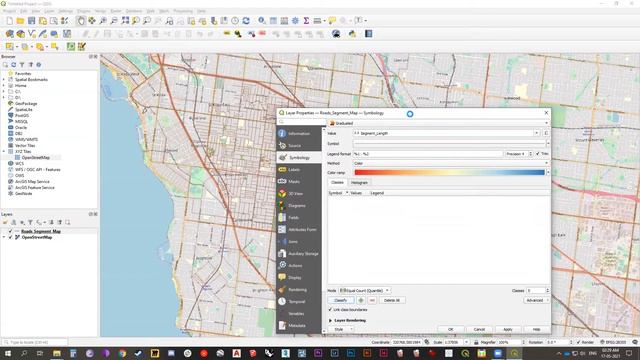Viewport: 640px width, 360px height.
Task: Toggle visibility of OpenStreetMap layer
Action: click(11, 237)
